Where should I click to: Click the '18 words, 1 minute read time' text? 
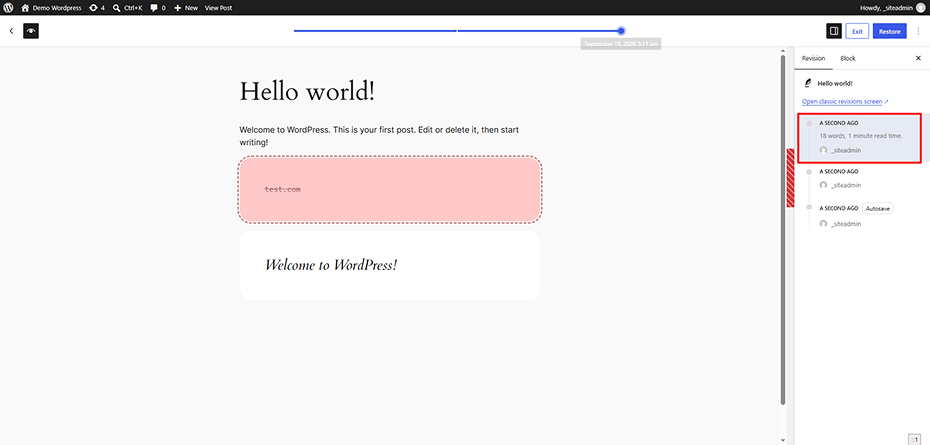pos(861,136)
